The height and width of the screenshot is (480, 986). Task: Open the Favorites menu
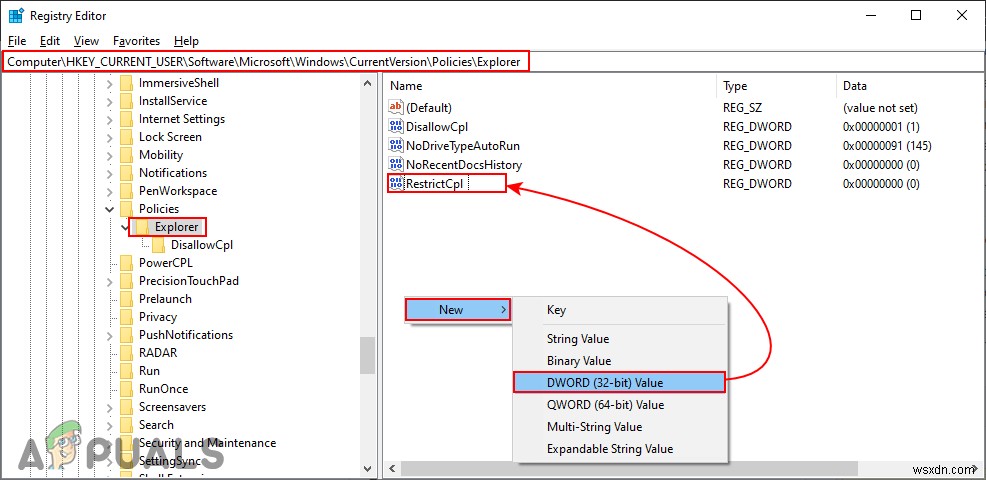136,41
